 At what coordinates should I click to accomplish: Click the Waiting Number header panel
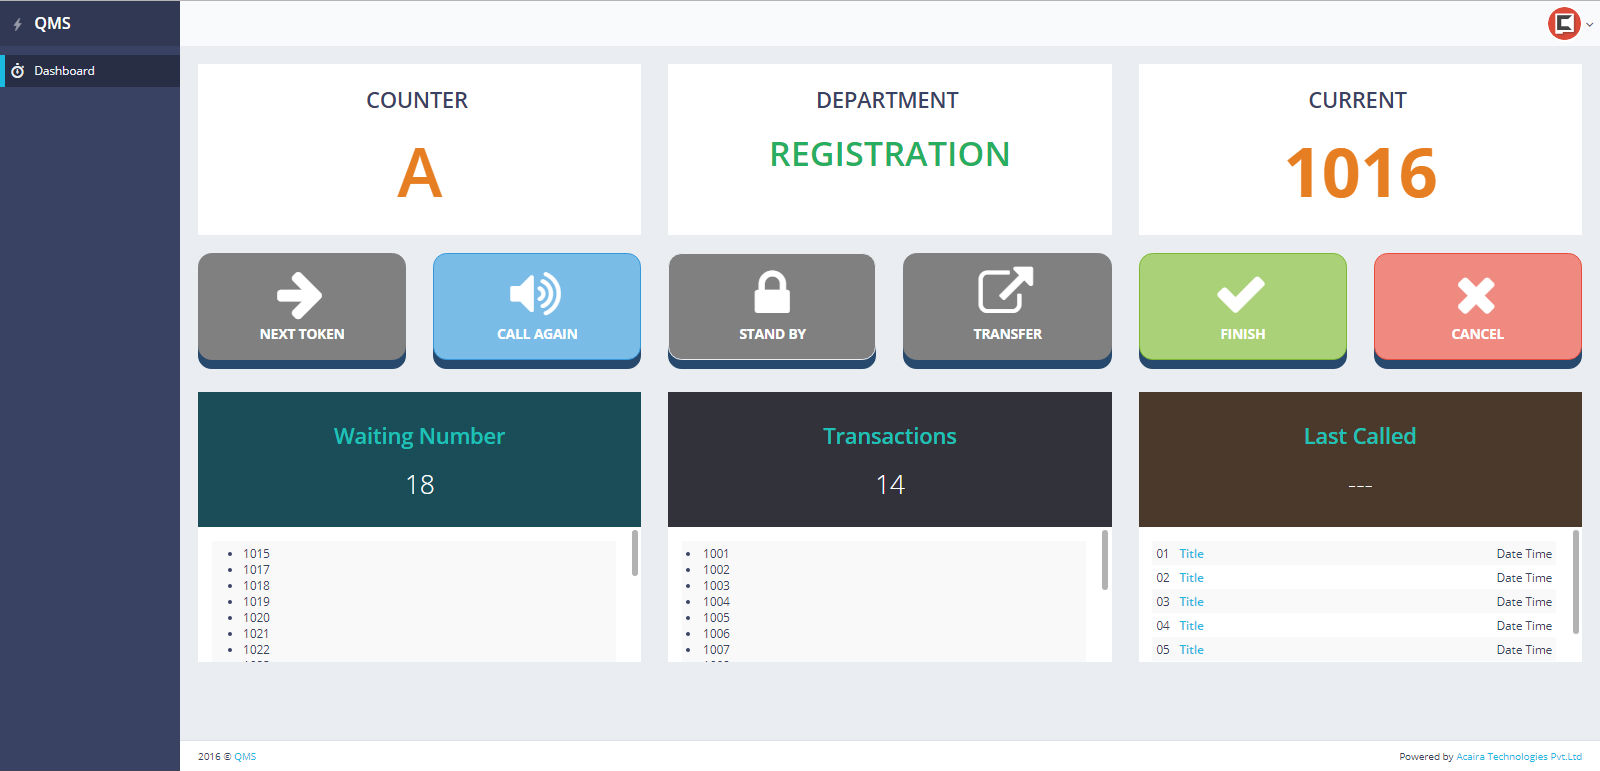(419, 459)
